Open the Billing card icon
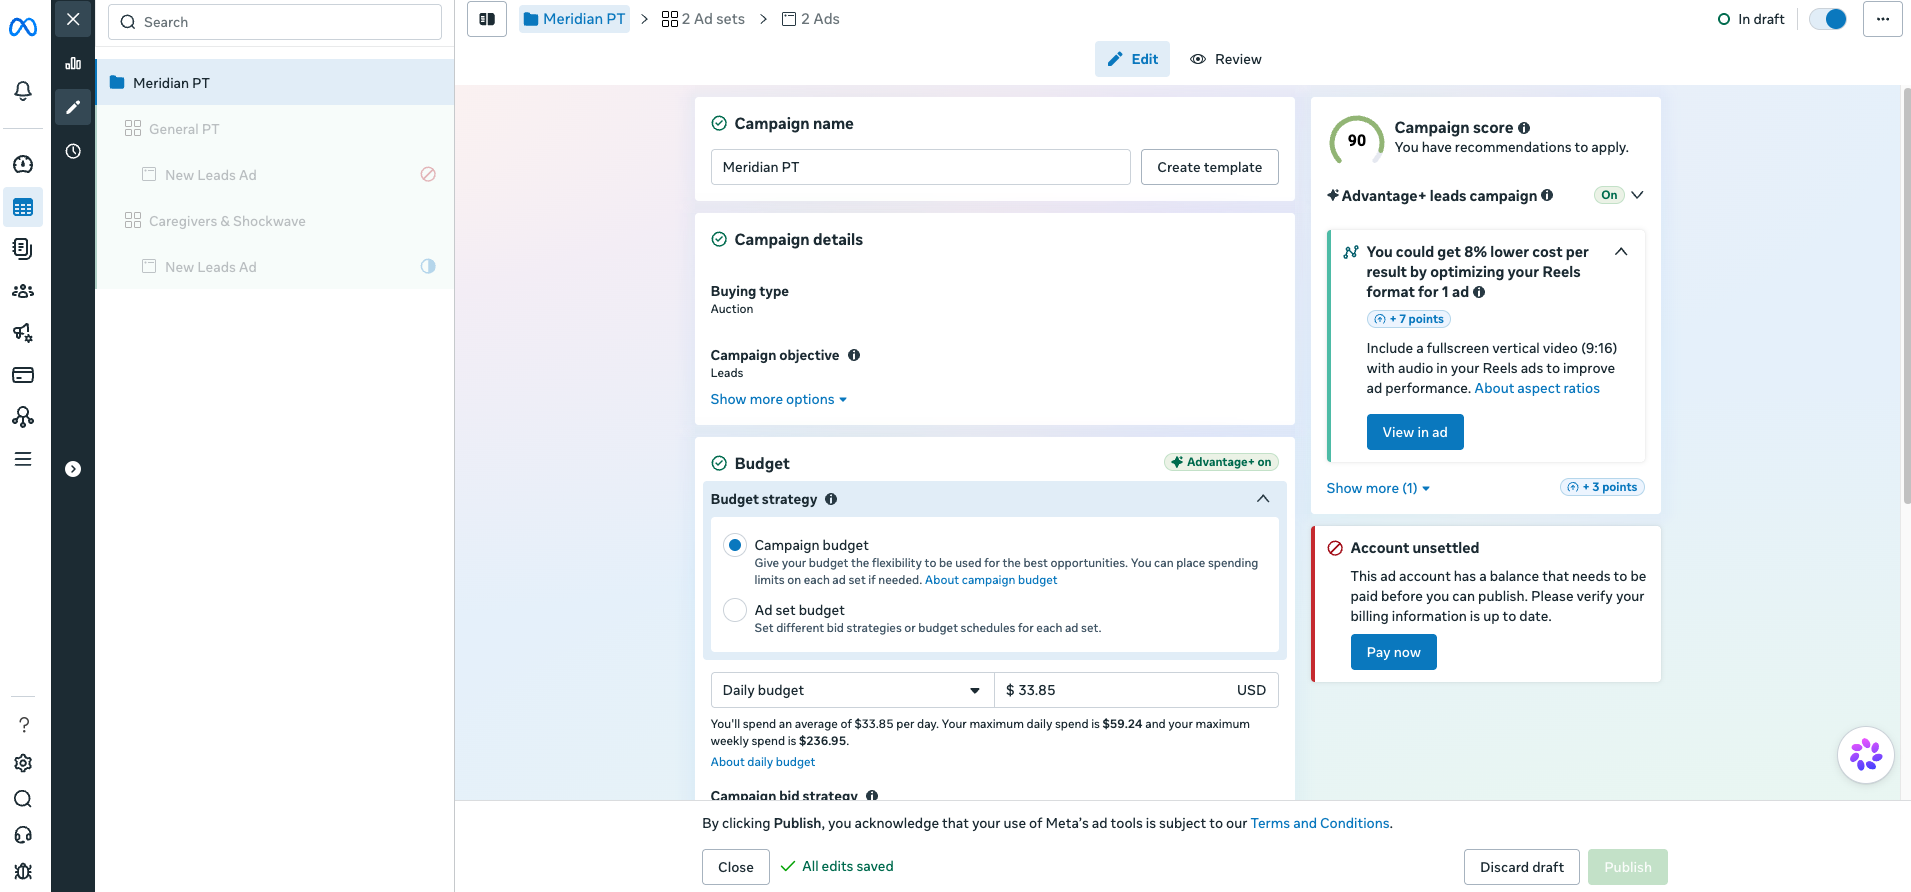 click(x=23, y=375)
